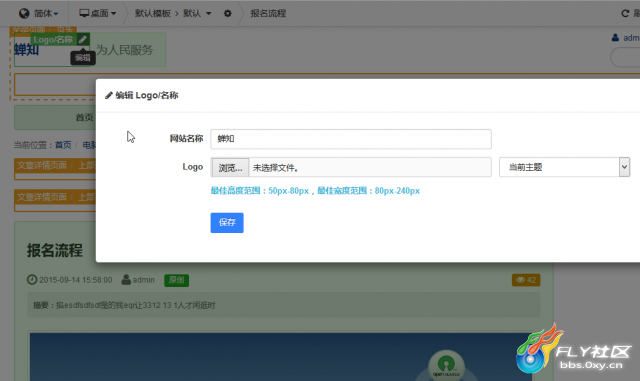
Task: Click the clock icon beside 2015-09-14
Action: pos(32,280)
